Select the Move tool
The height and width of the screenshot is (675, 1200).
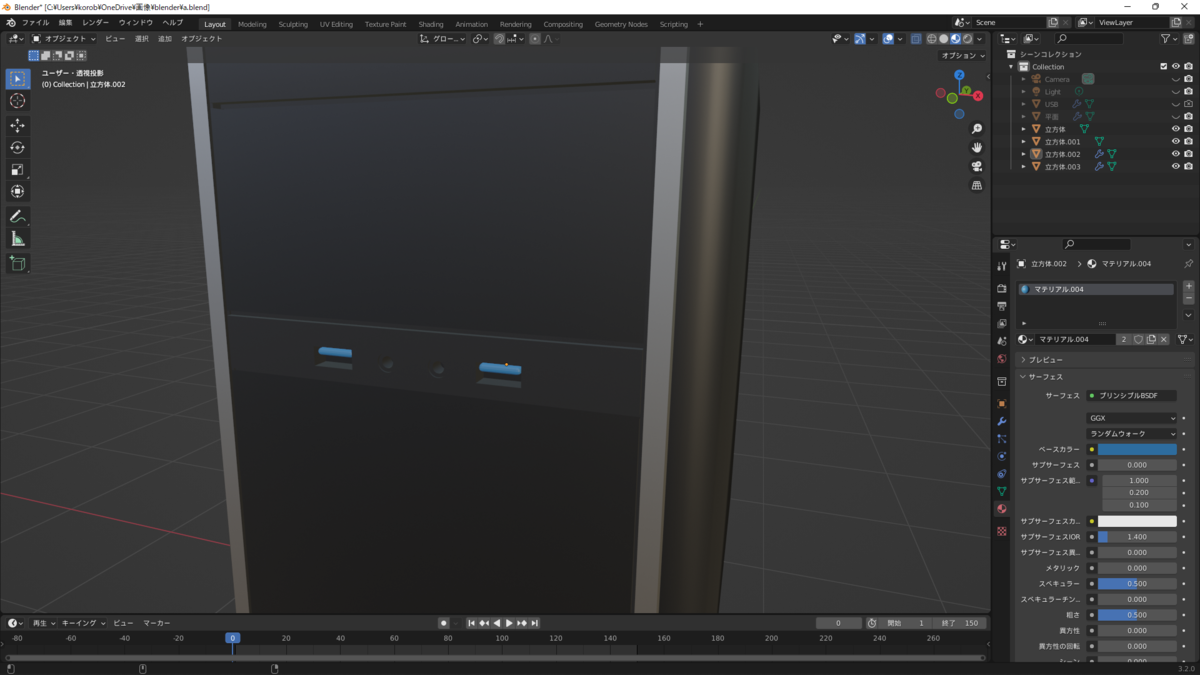tap(18, 126)
